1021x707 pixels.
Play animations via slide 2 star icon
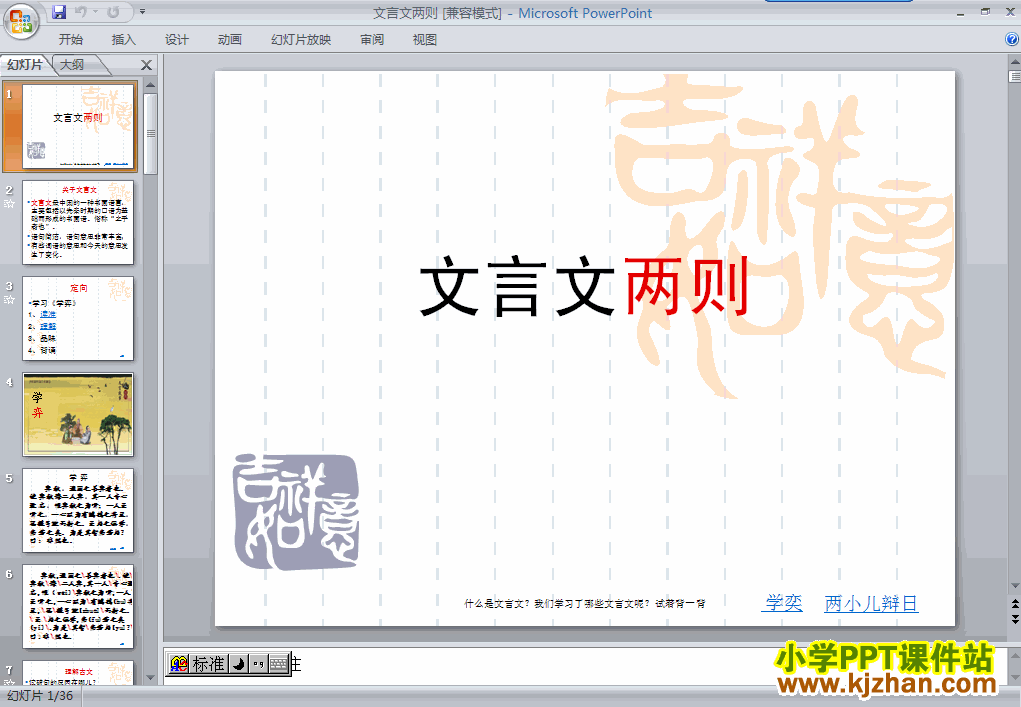click(9, 204)
